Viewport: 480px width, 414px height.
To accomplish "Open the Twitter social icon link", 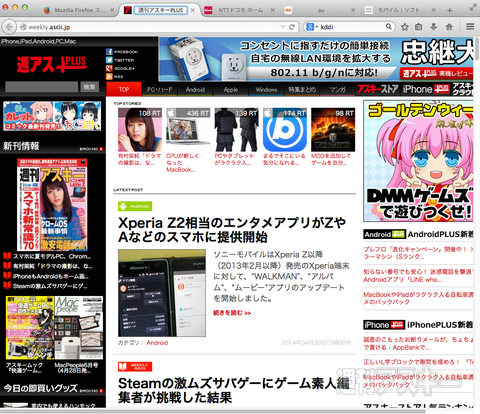I will pos(120,60).
